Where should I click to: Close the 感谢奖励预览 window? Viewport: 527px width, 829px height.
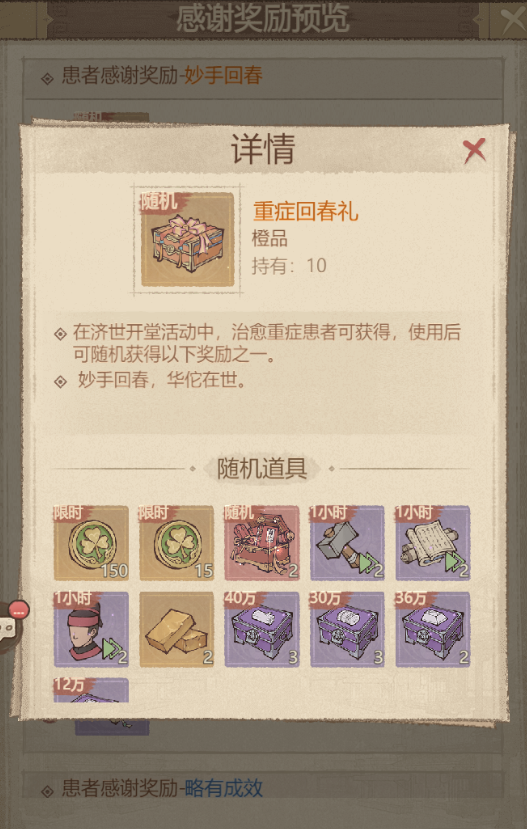tap(511, 20)
